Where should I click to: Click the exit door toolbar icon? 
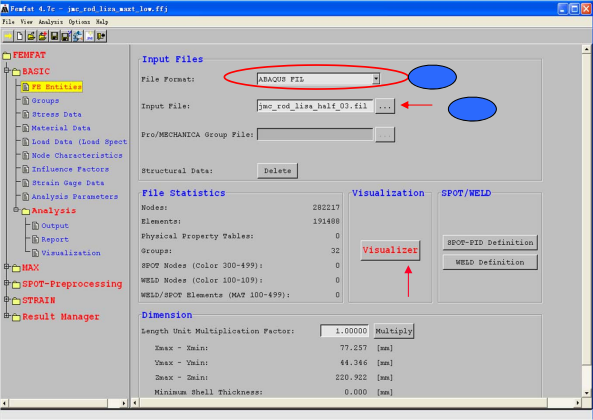[101, 36]
